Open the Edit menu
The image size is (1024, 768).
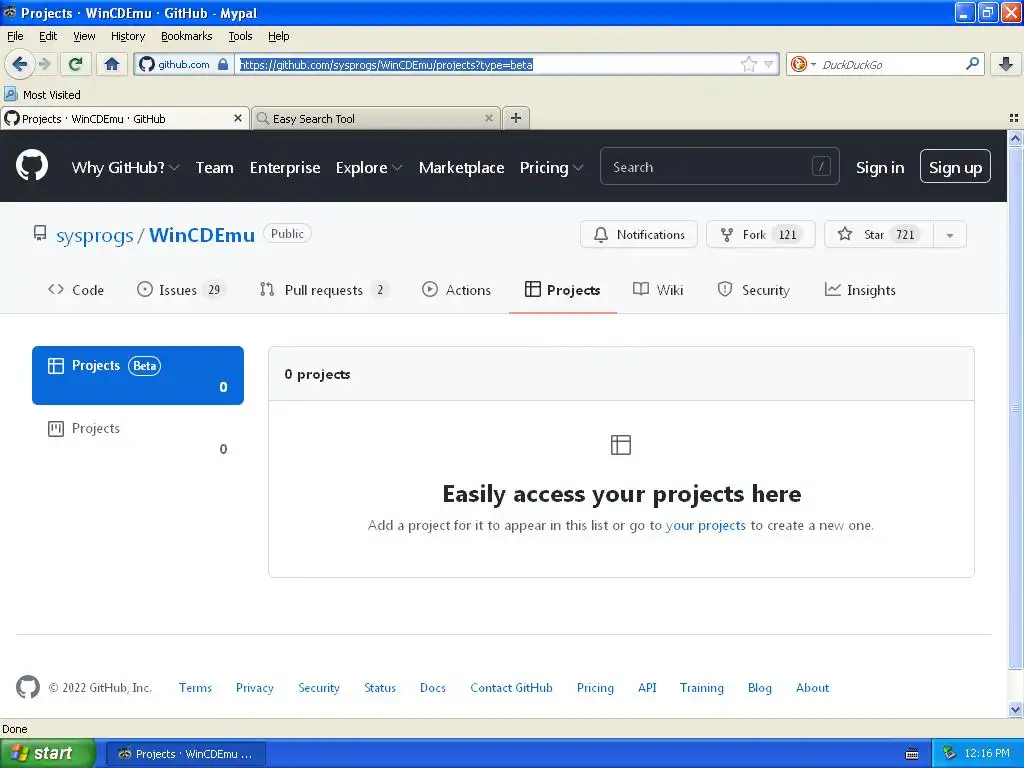(x=48, y=36)
